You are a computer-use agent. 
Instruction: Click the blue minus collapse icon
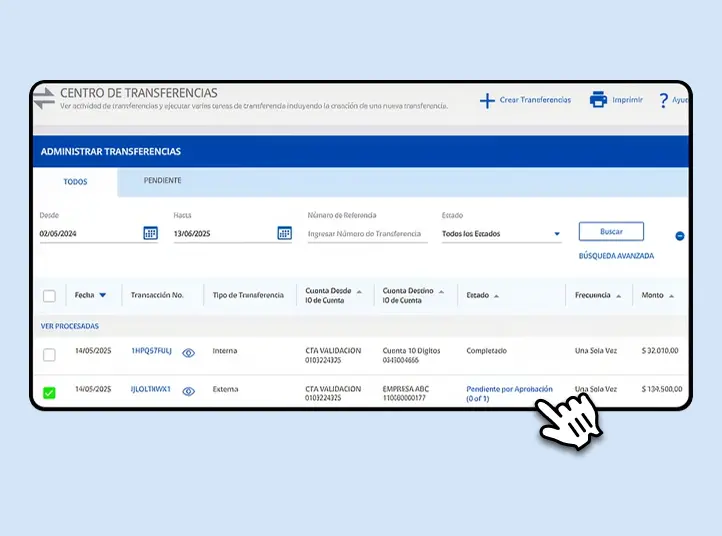pyautogui.click(x=680, y=236)
